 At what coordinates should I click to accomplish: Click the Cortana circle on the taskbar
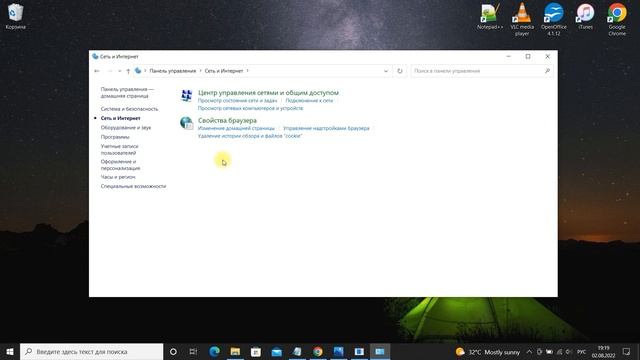pos(173,351)
